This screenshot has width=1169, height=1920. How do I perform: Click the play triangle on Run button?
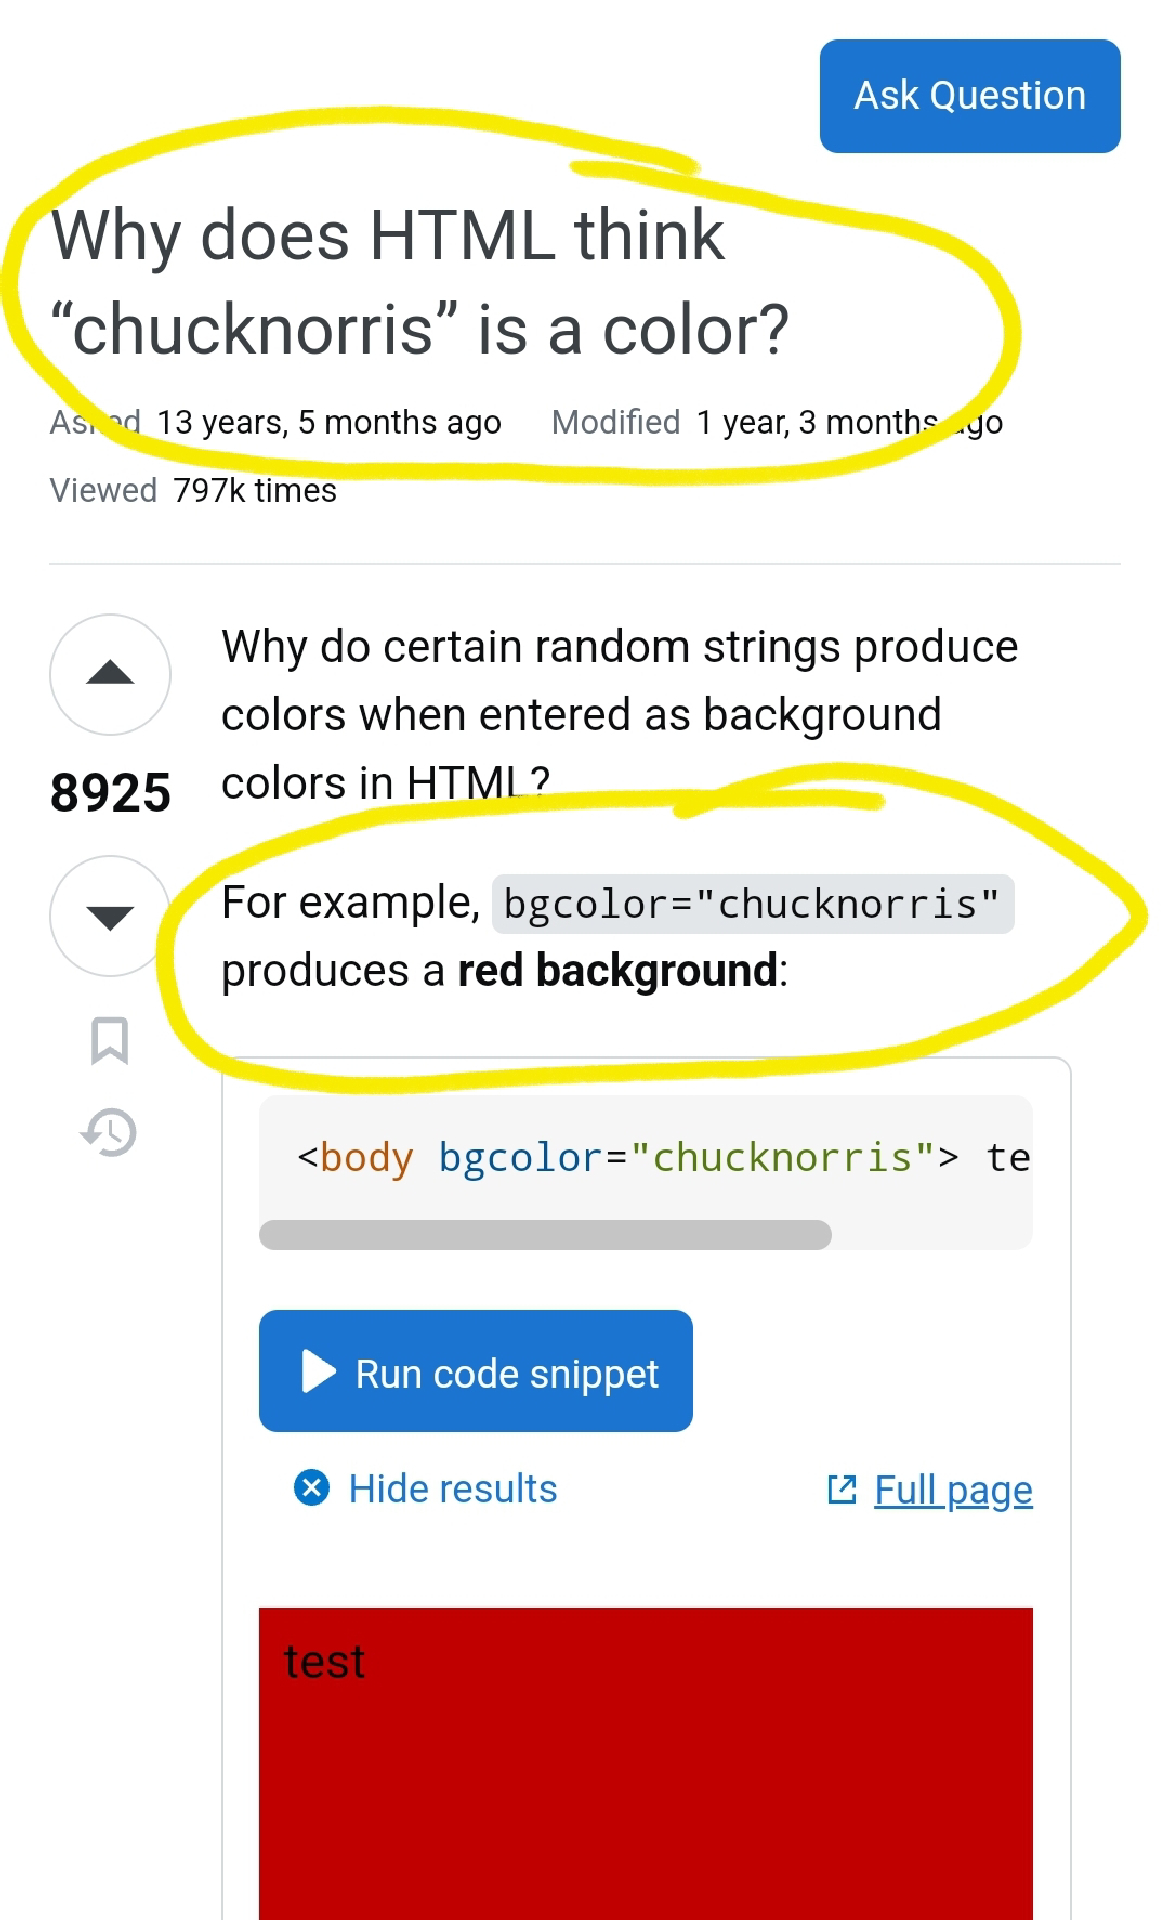point(319,1372)
